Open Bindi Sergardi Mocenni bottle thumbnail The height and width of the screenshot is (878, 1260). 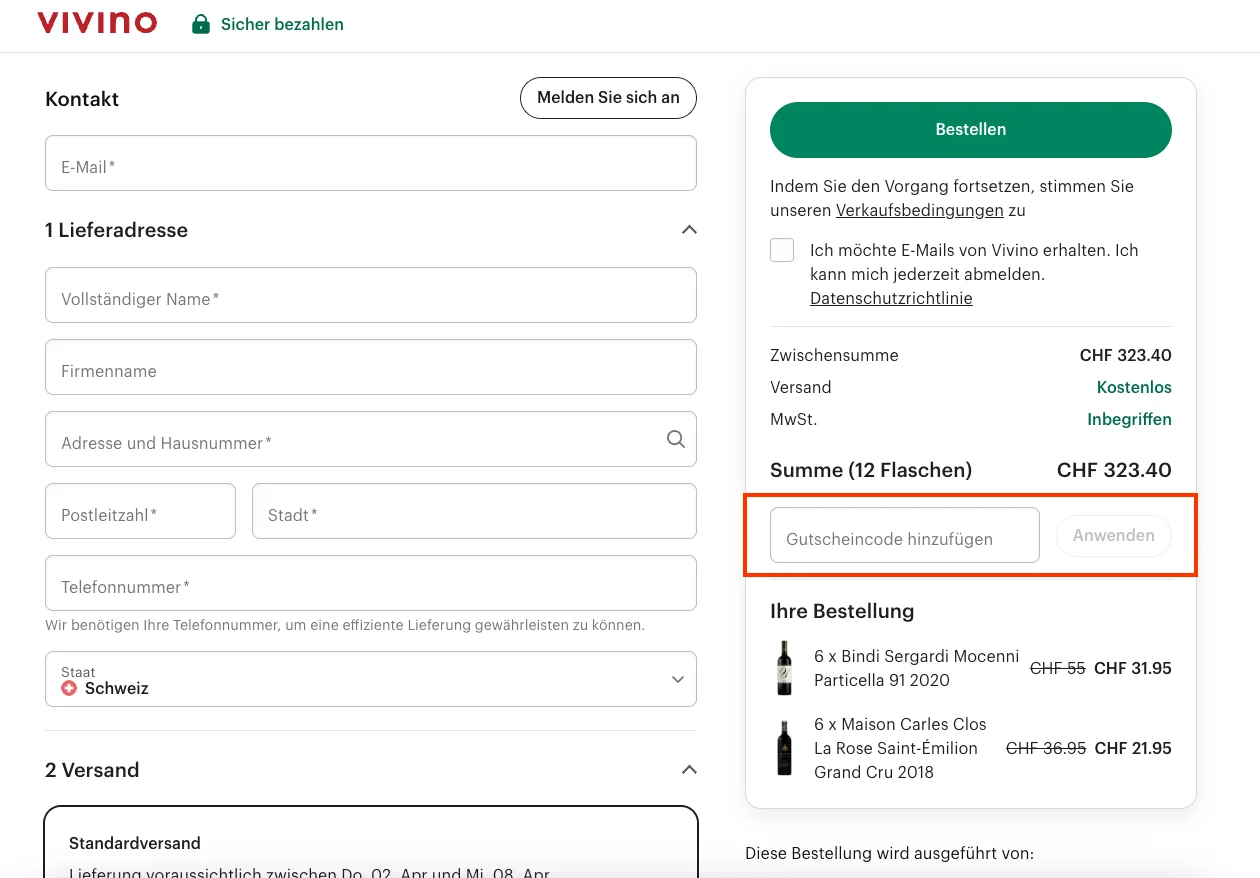(785, 668)
